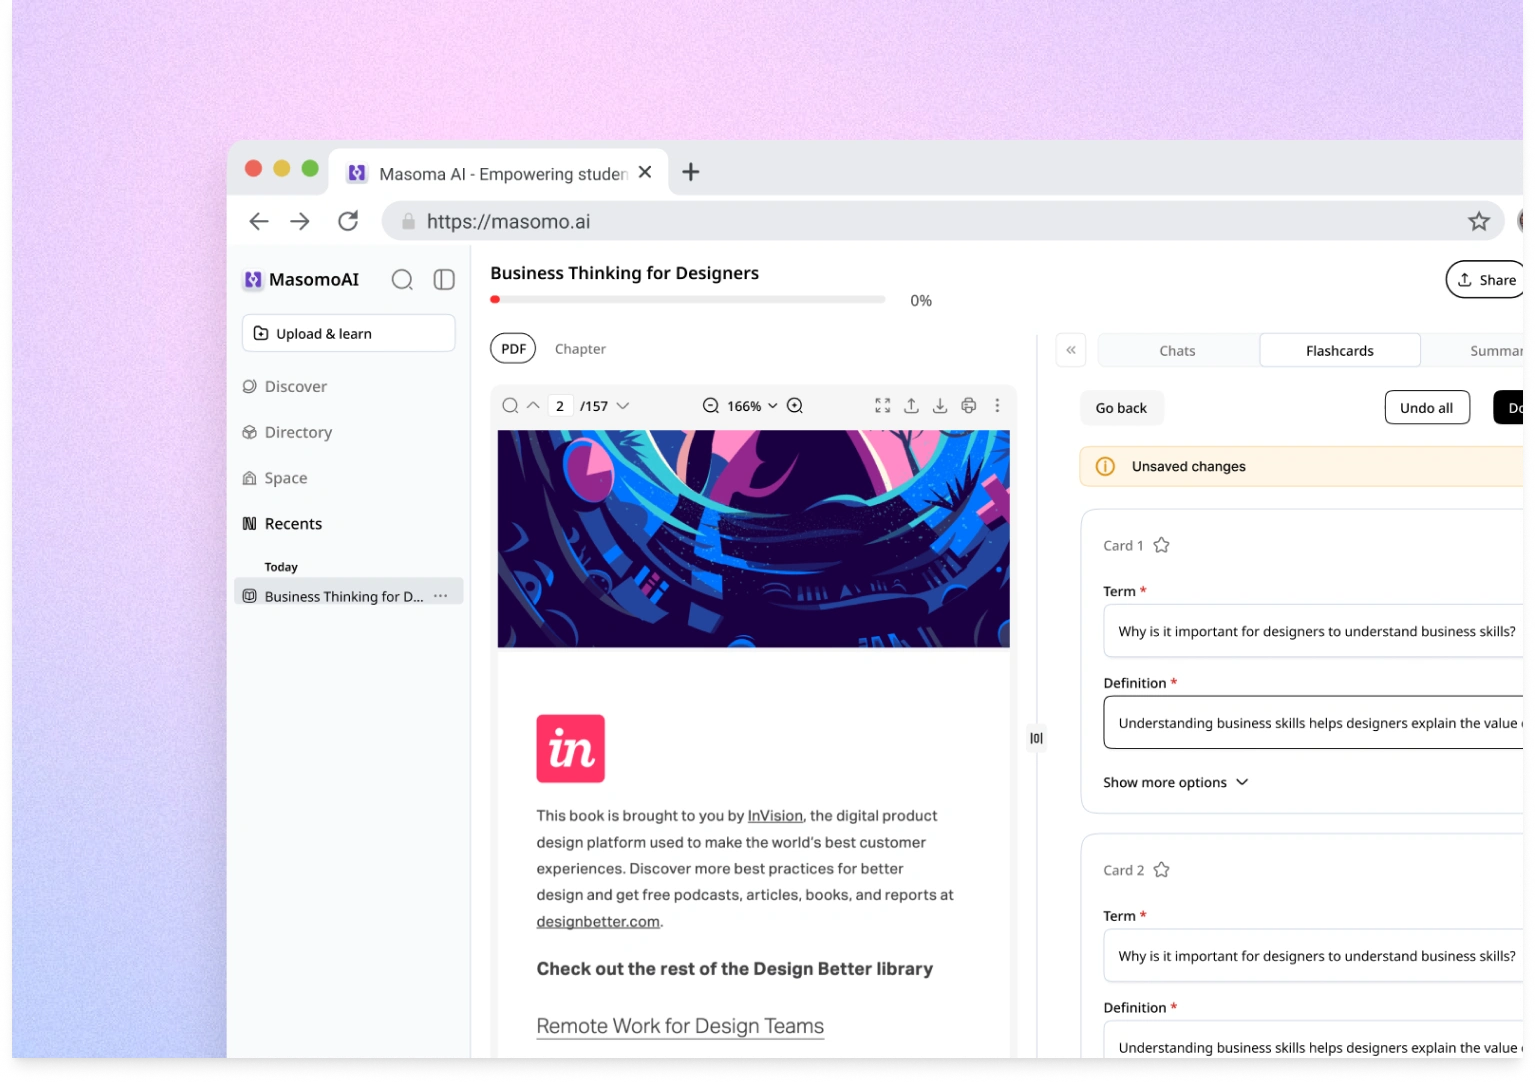Click the colorful cover illustration in the PDF

pos(754,539)
